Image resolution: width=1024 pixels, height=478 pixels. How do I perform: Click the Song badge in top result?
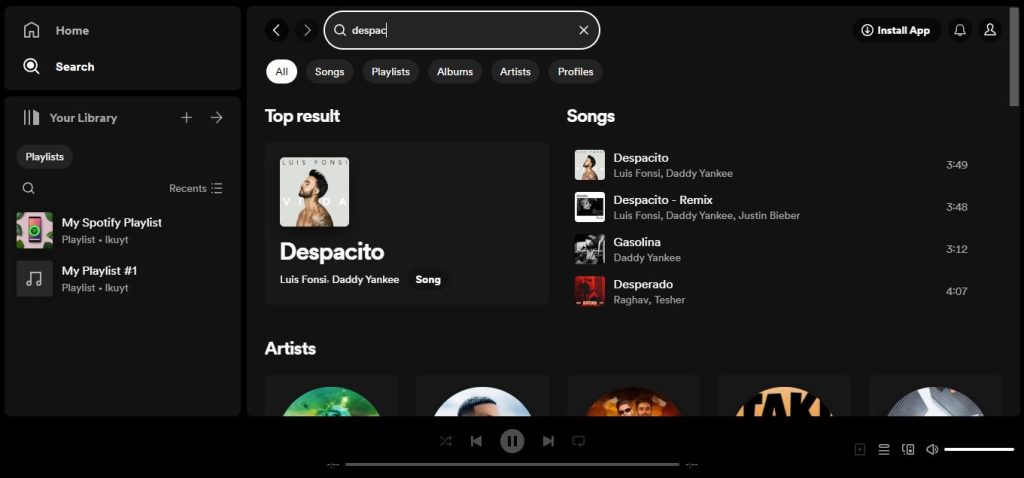[428, 279]
